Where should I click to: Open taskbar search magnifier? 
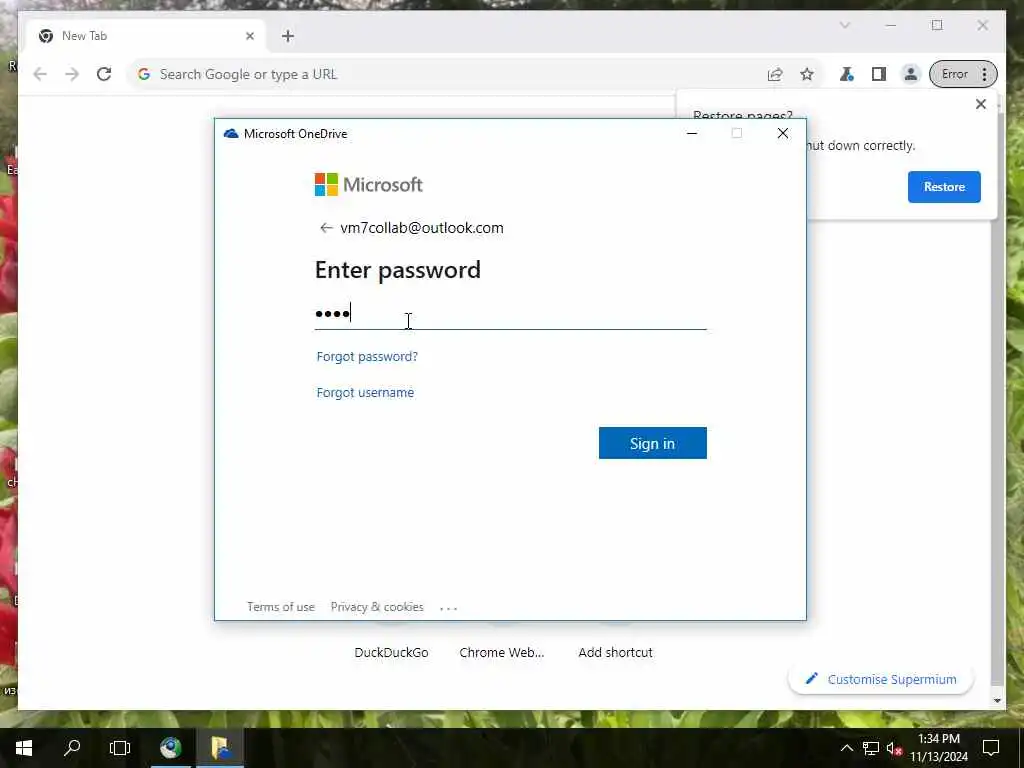(72, 748)
